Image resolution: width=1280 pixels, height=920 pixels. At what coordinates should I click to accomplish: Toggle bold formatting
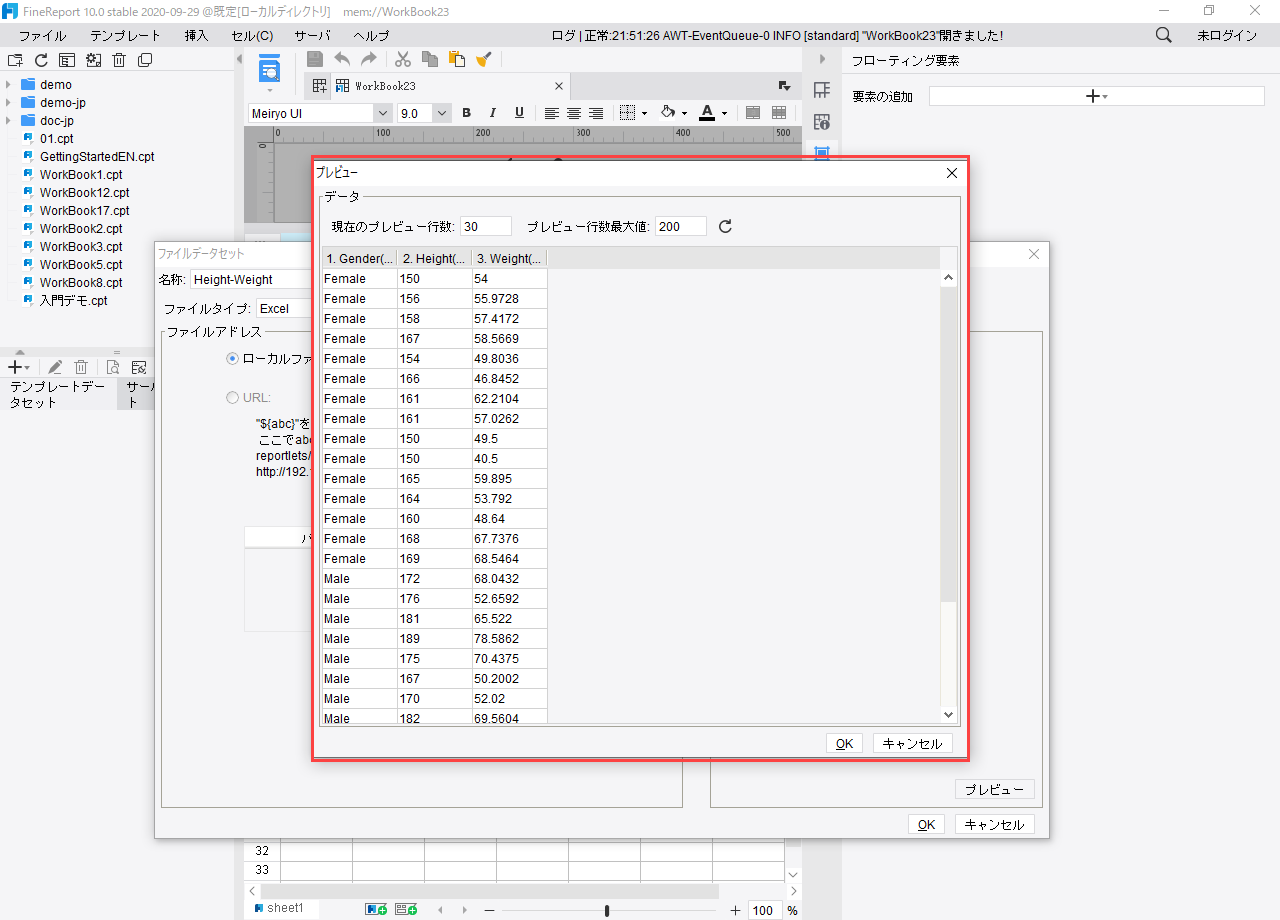[x=466, y=113]
